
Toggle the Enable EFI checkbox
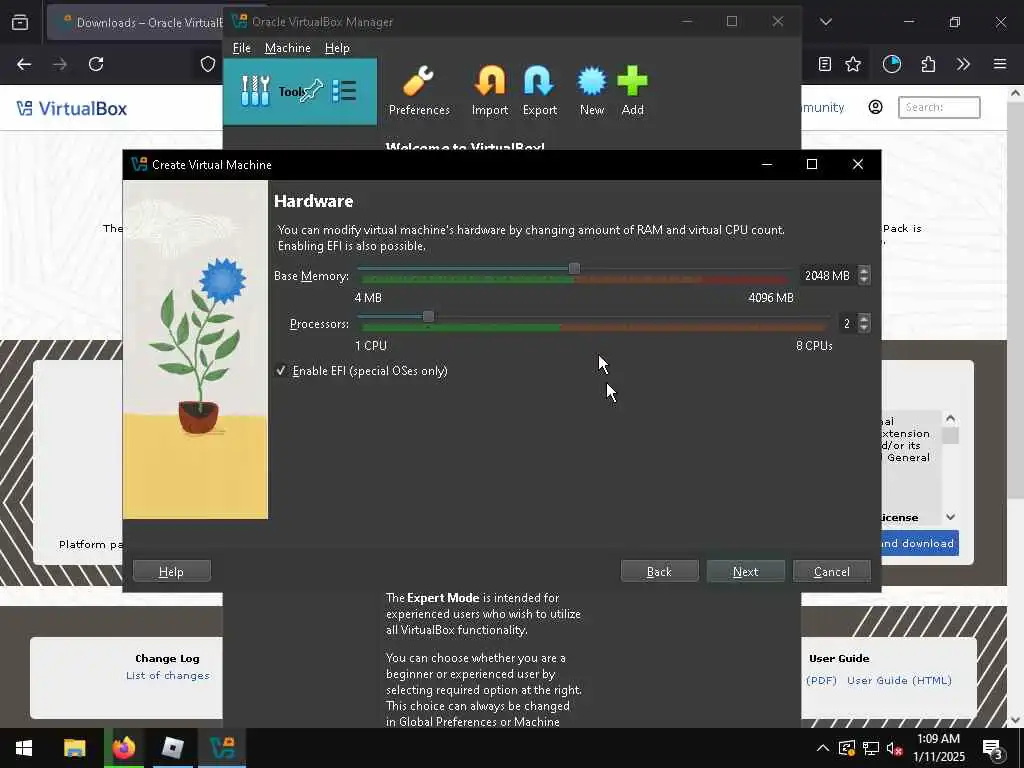click(x=281, y=371)
